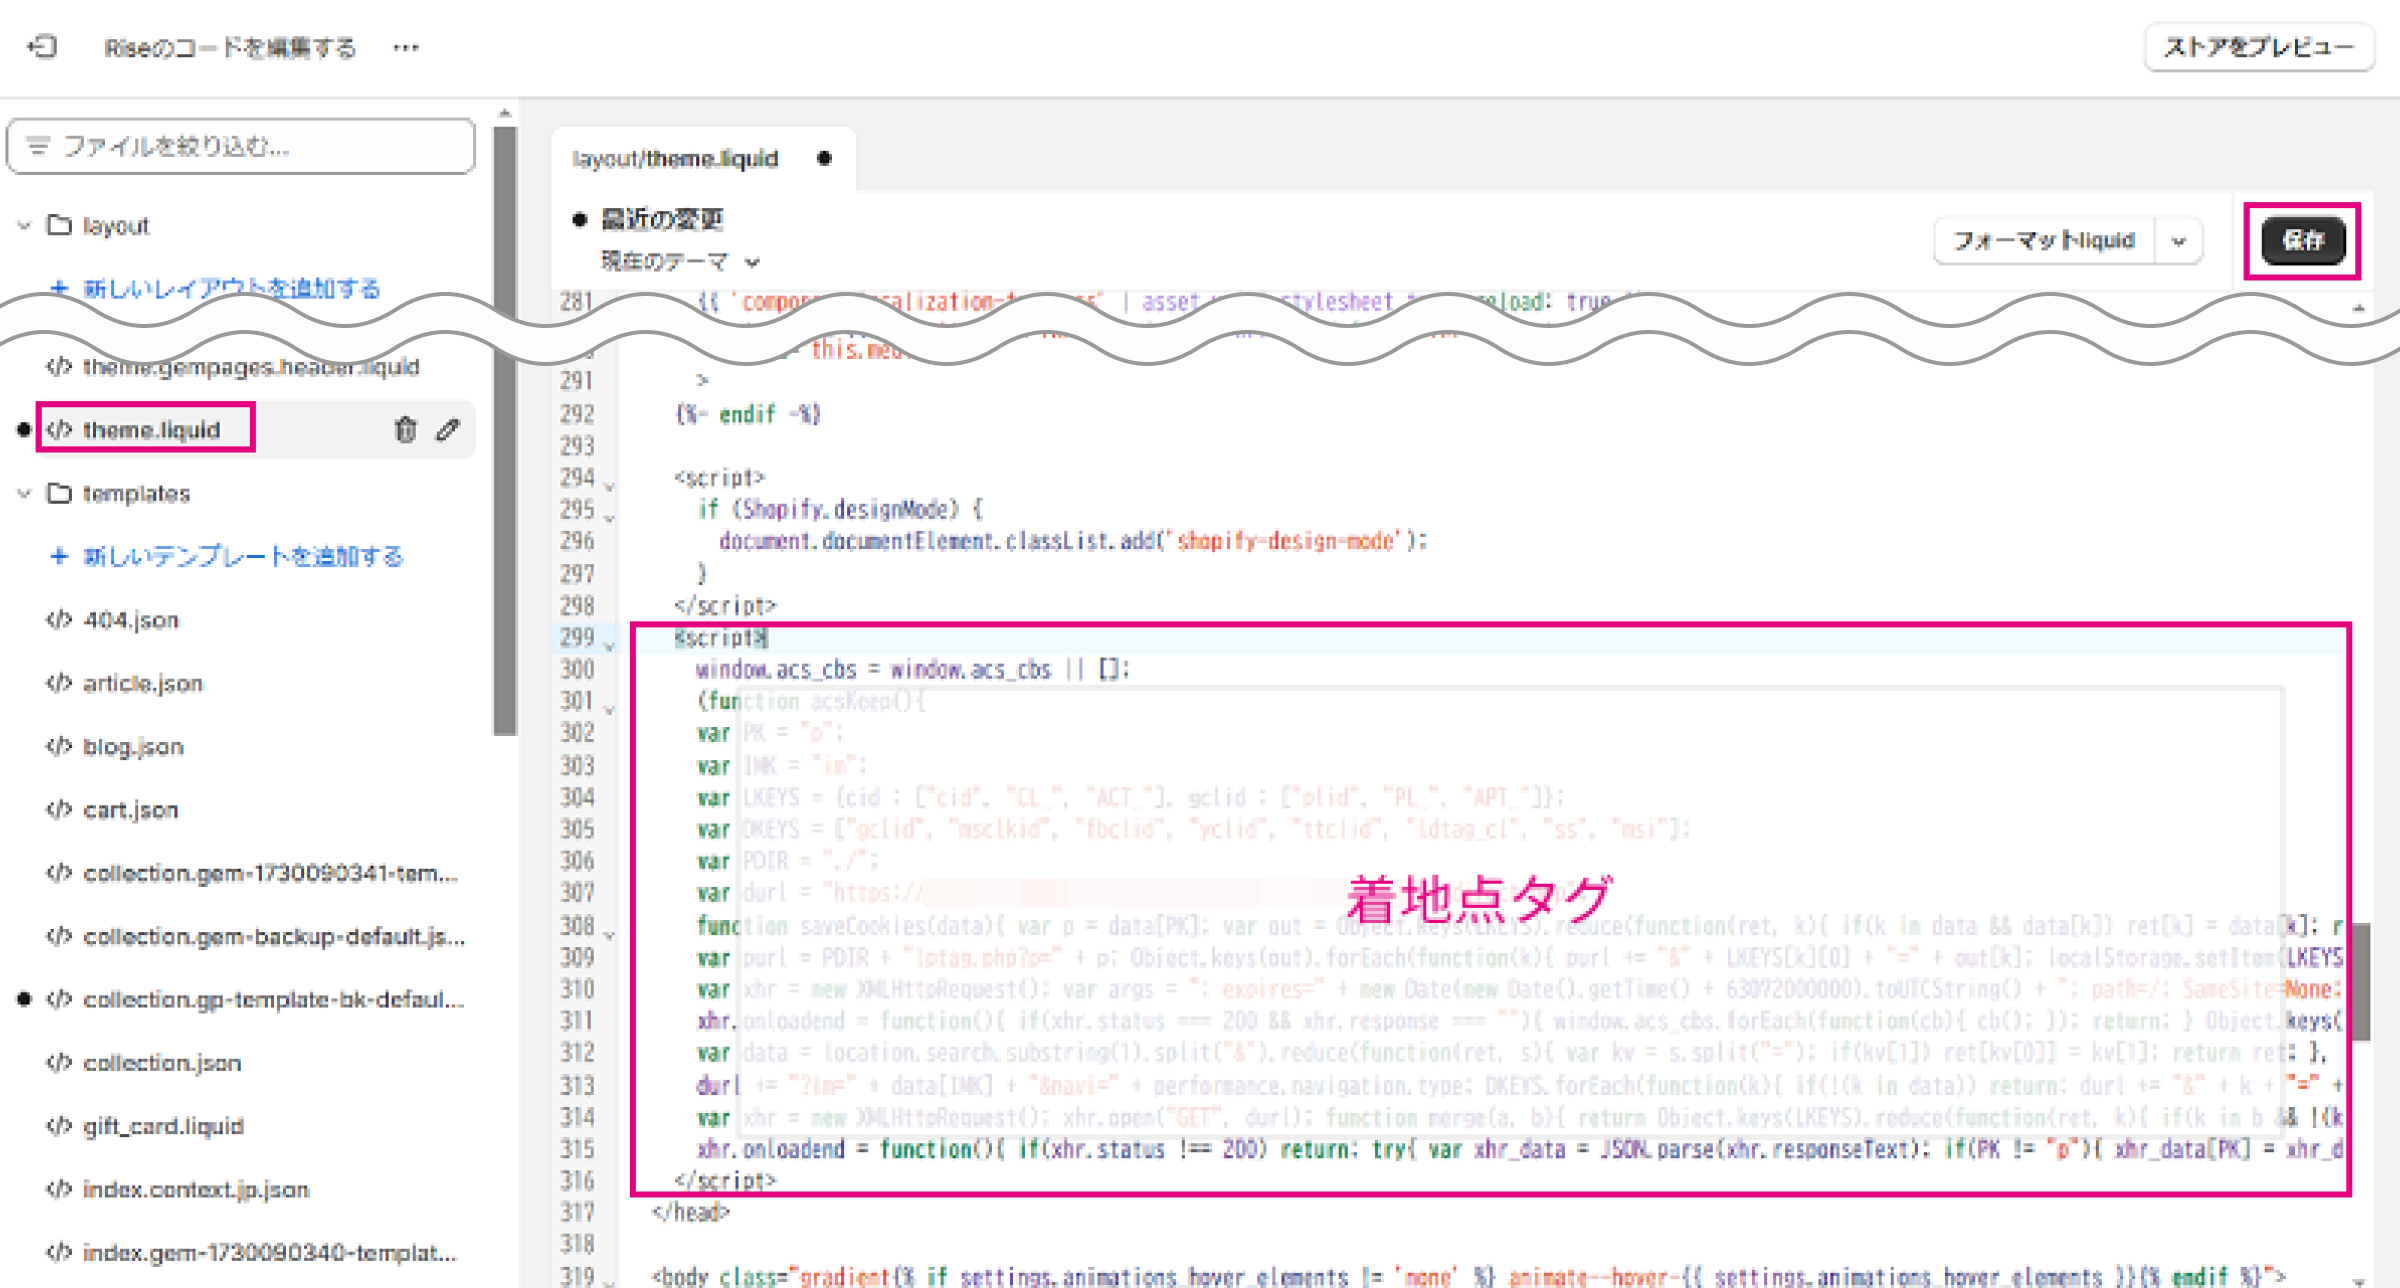Click code icon beside cart.json

(x=59, y=810)
